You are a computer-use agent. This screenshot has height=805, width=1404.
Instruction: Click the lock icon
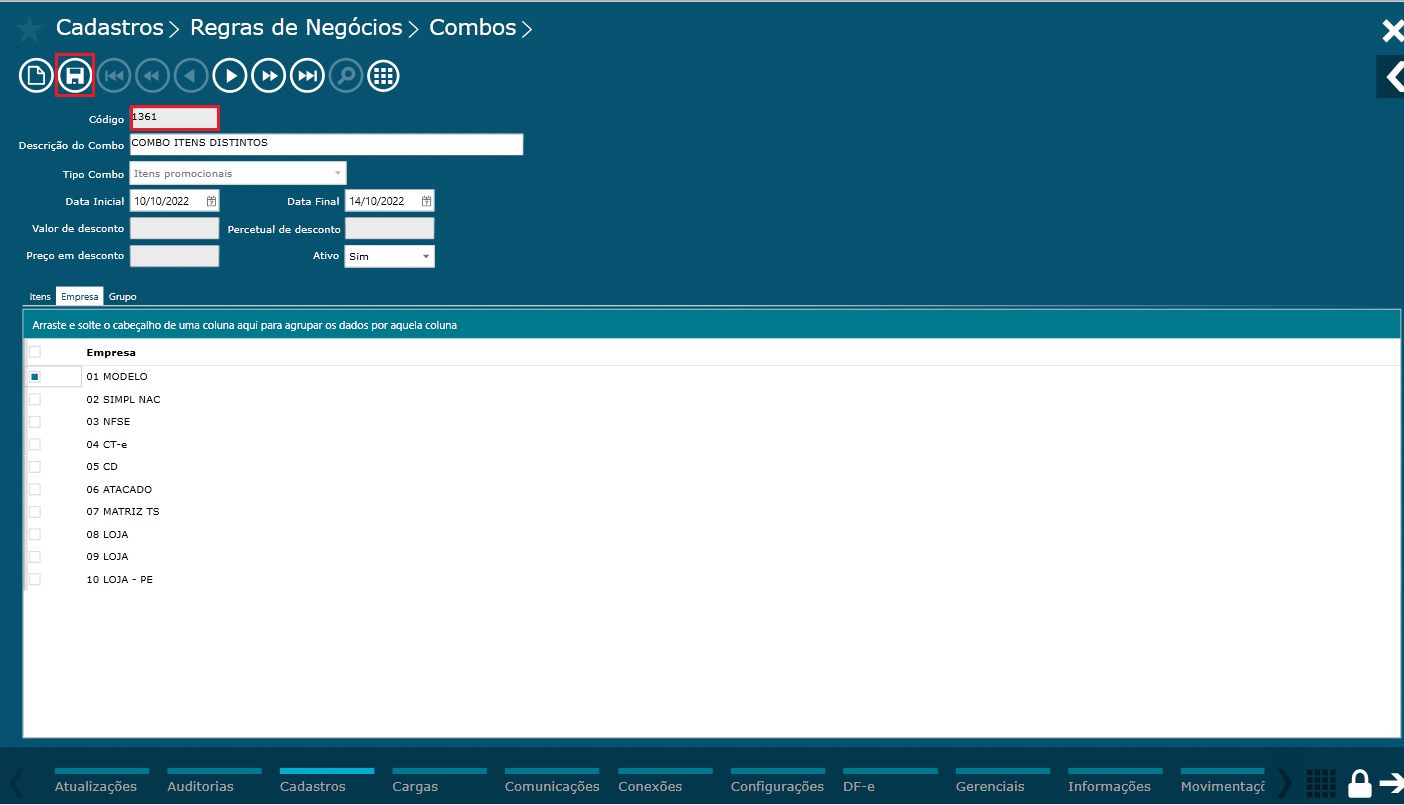click(1359, 783)
